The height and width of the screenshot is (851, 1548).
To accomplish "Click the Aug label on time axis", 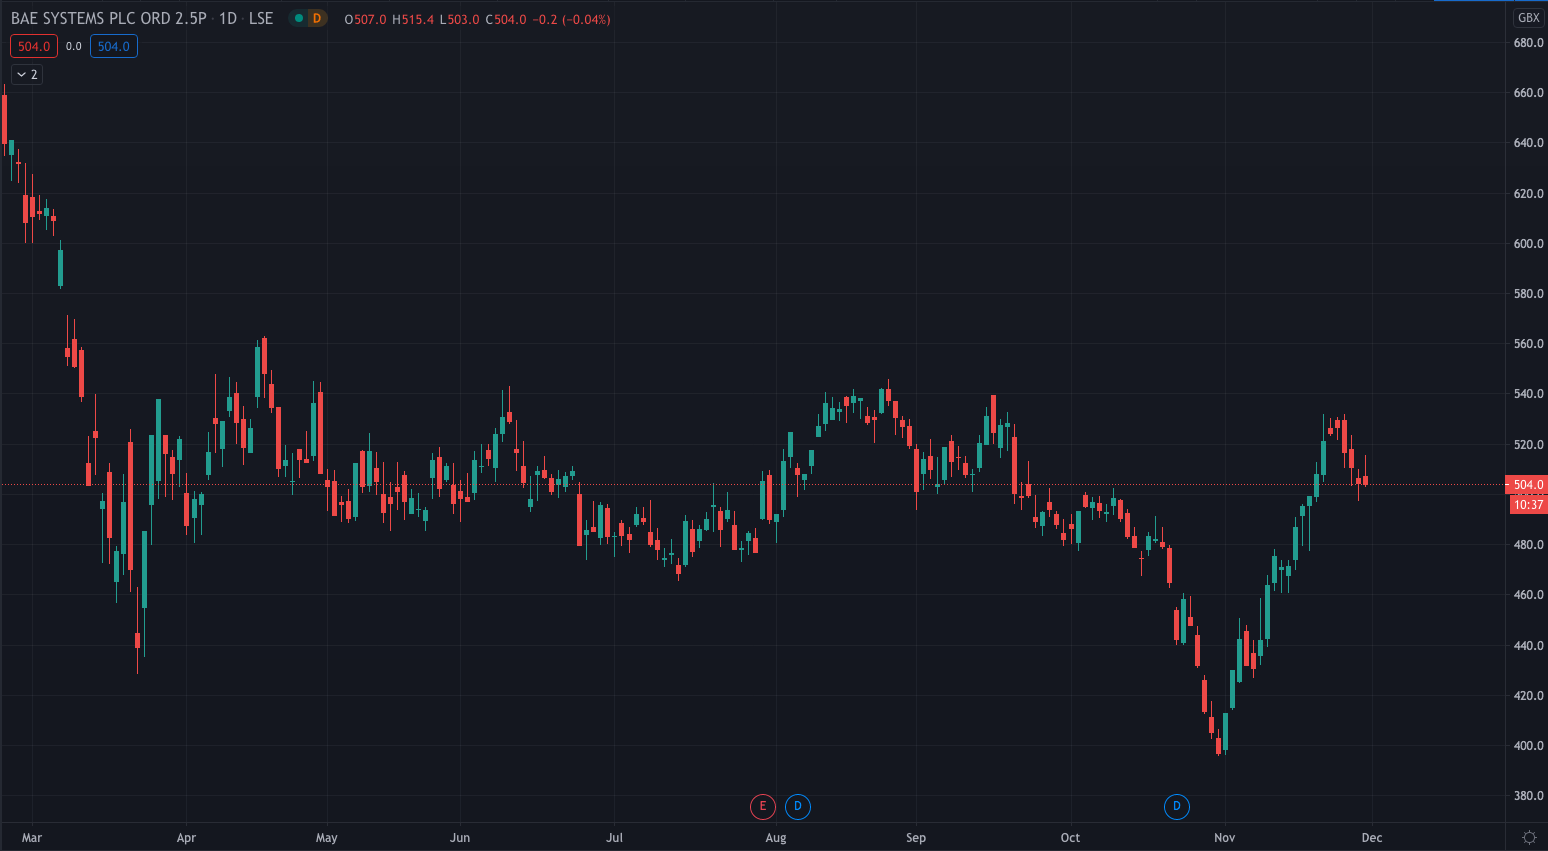I will [776, 838].
